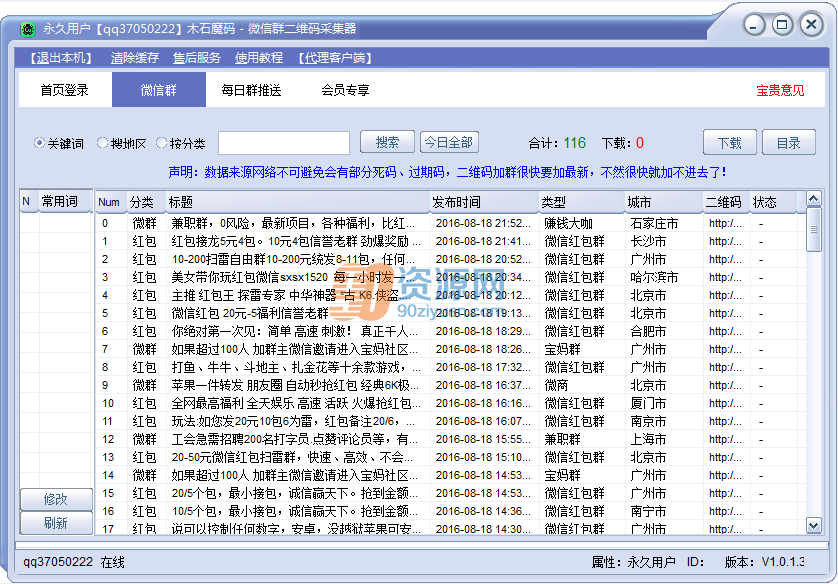Switch to the 每日群推送 tab

click(251, 90)
